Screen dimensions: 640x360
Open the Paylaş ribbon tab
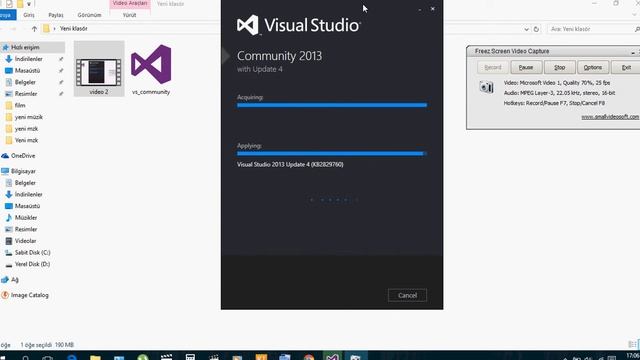coord(56,15)
